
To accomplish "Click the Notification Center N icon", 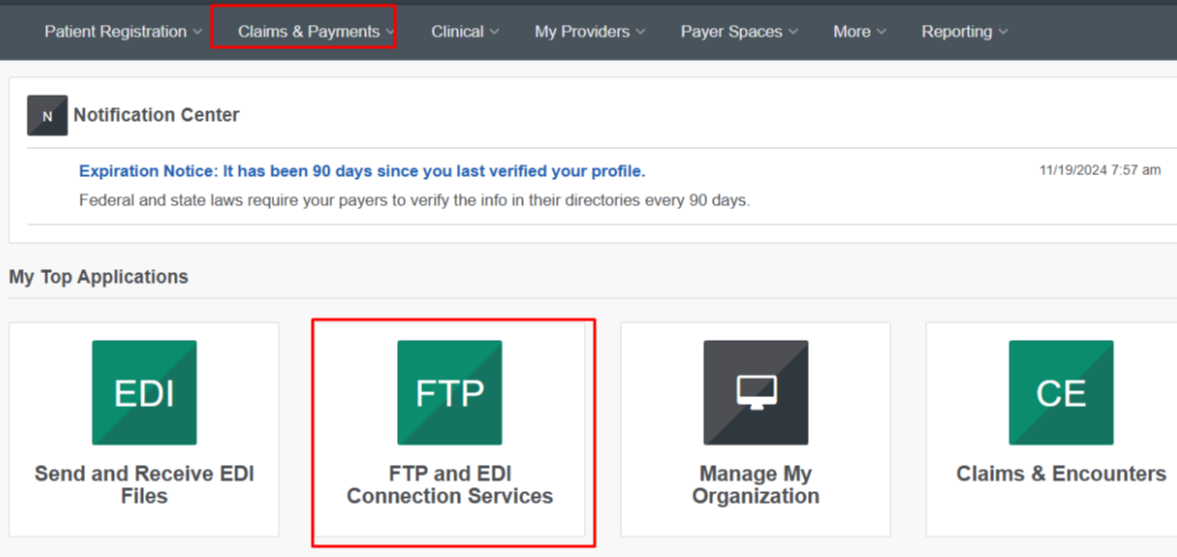I will pos(47,116).
